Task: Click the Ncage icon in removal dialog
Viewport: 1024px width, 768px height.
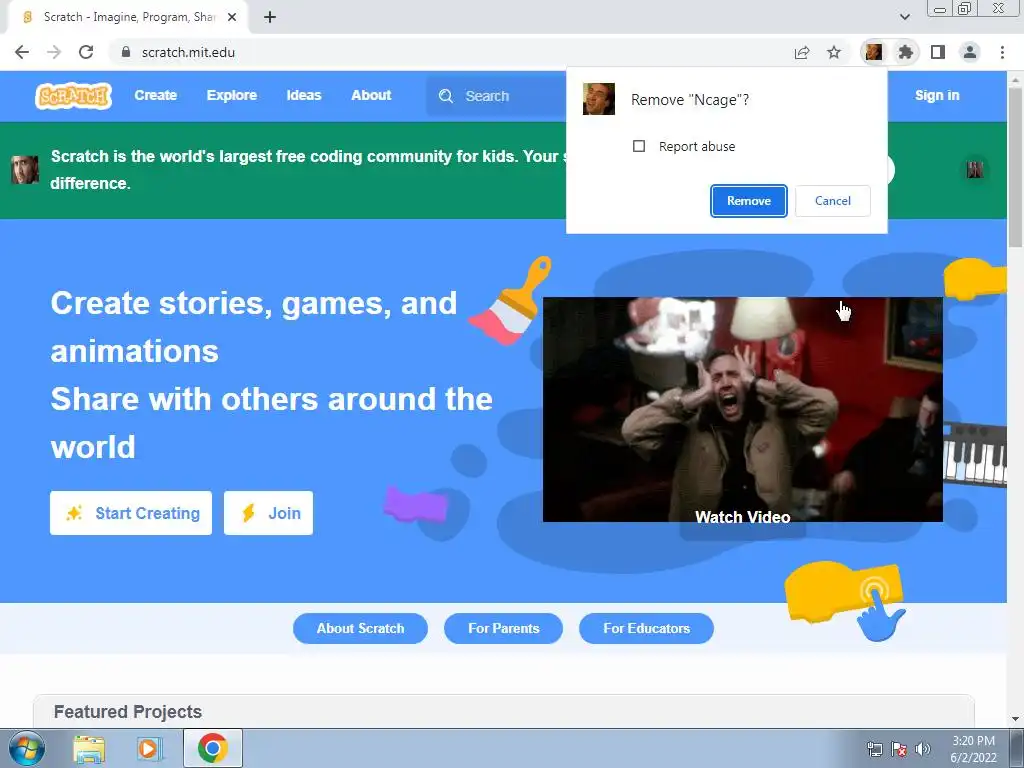Action: (x=599, y=99)
